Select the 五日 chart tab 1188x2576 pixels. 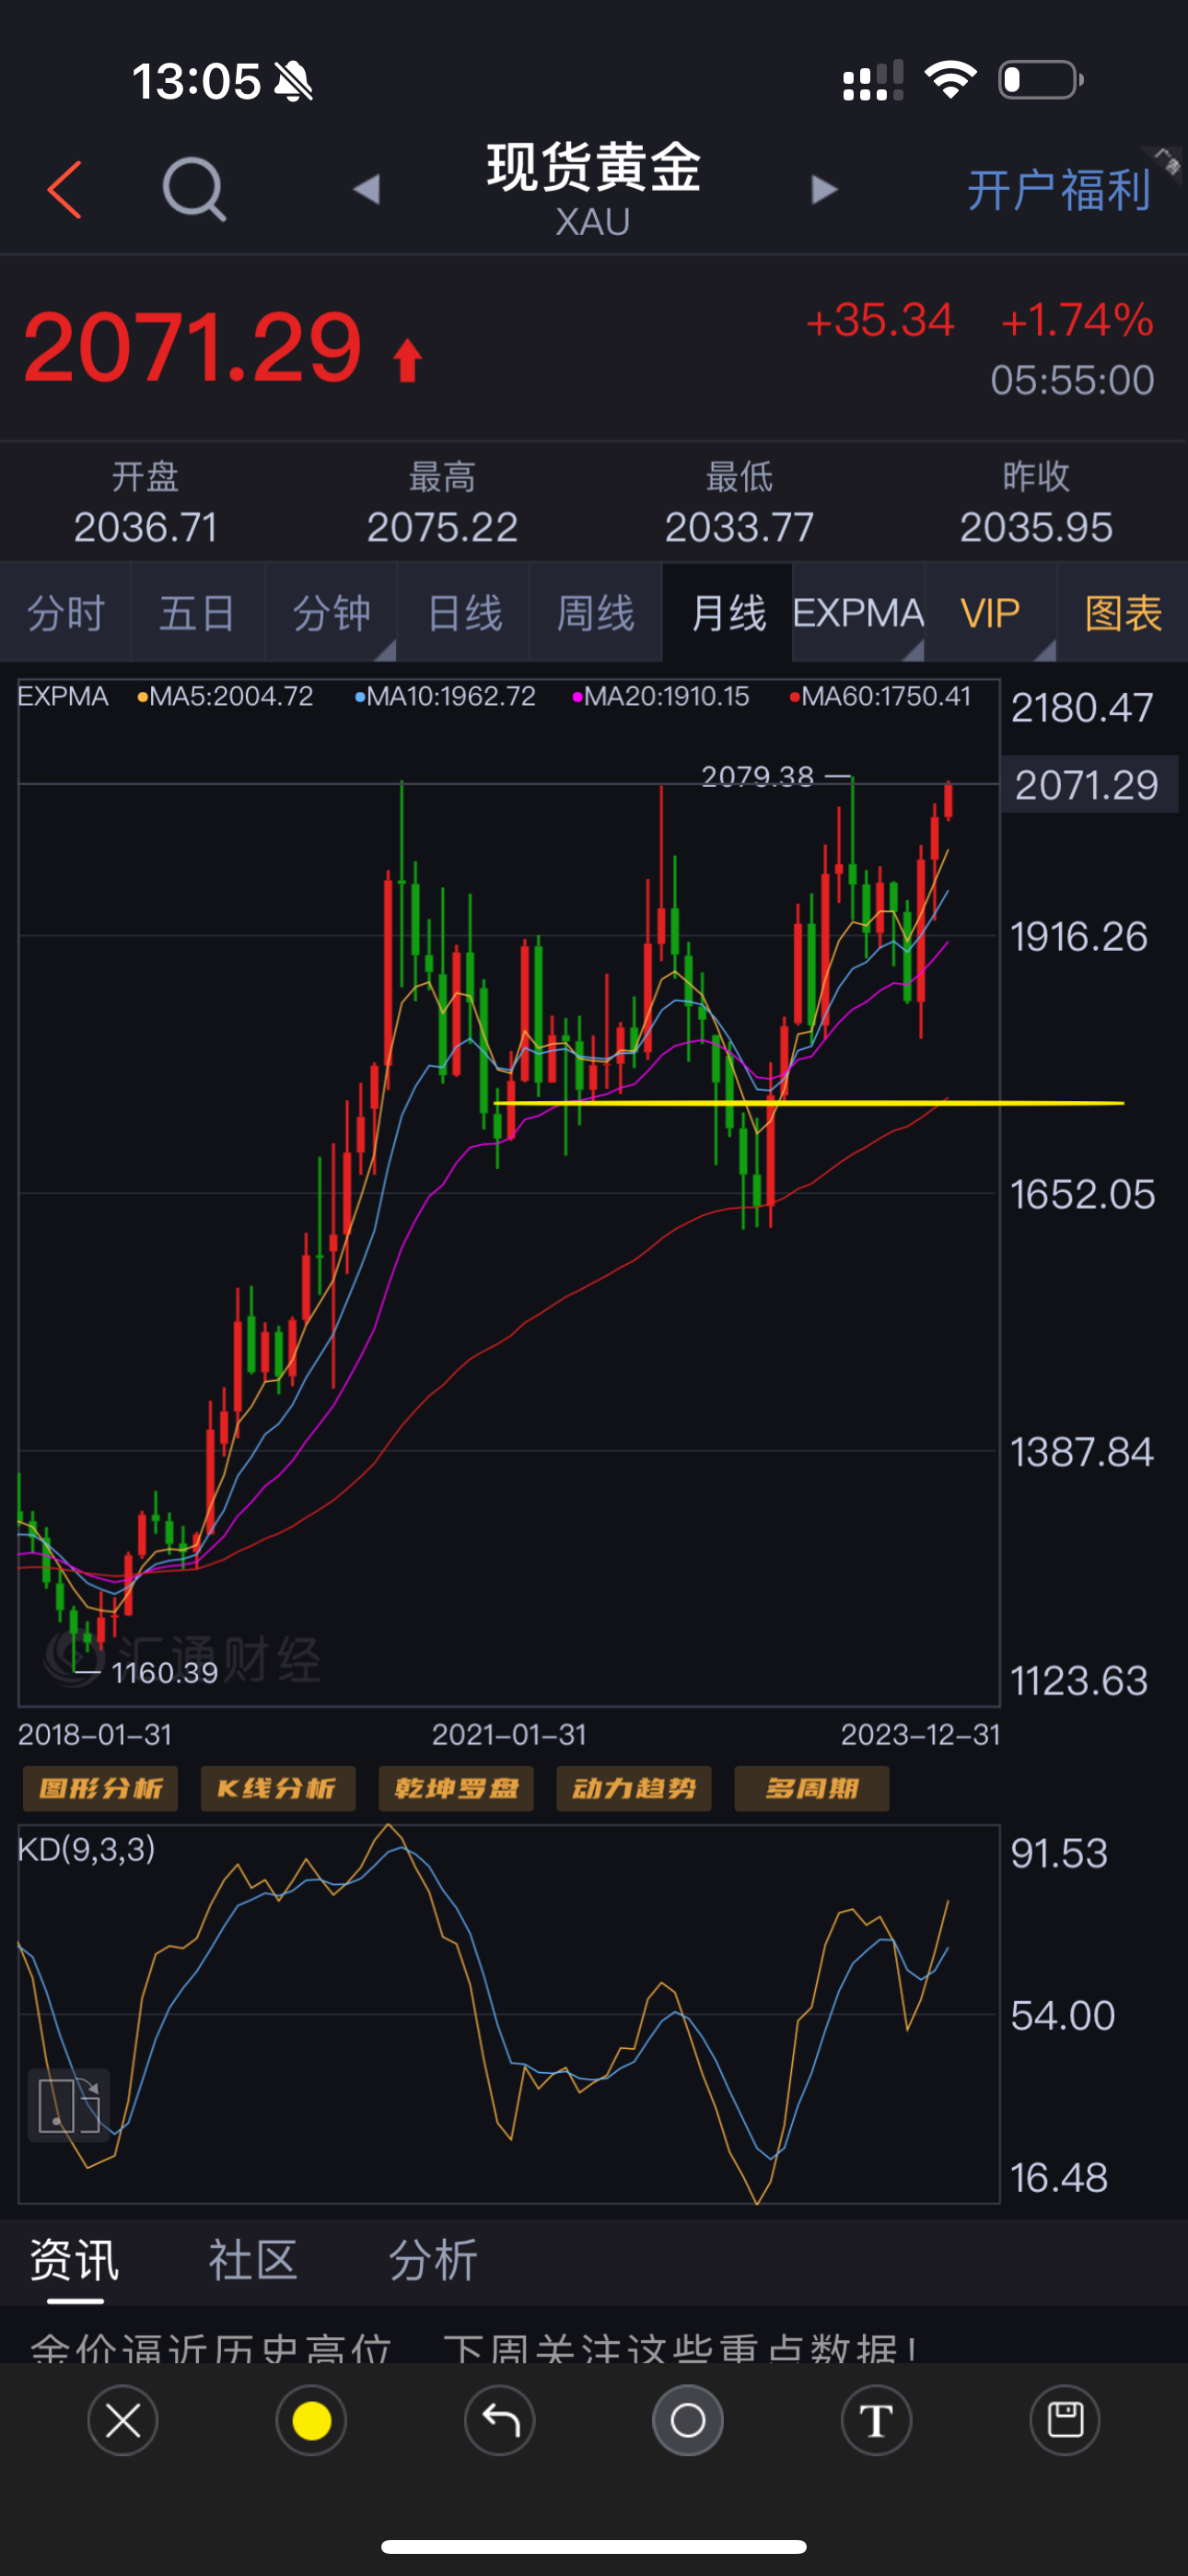click(x=198, y=613)
